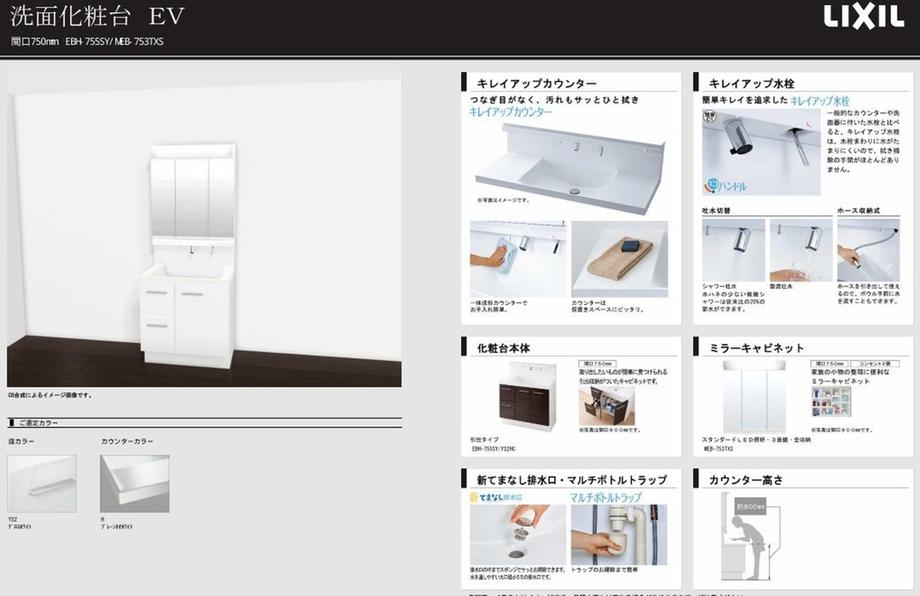This screenshot has height=596, width=920.
Task: Open the pull-out hose photo
Action: click(867, 249)
